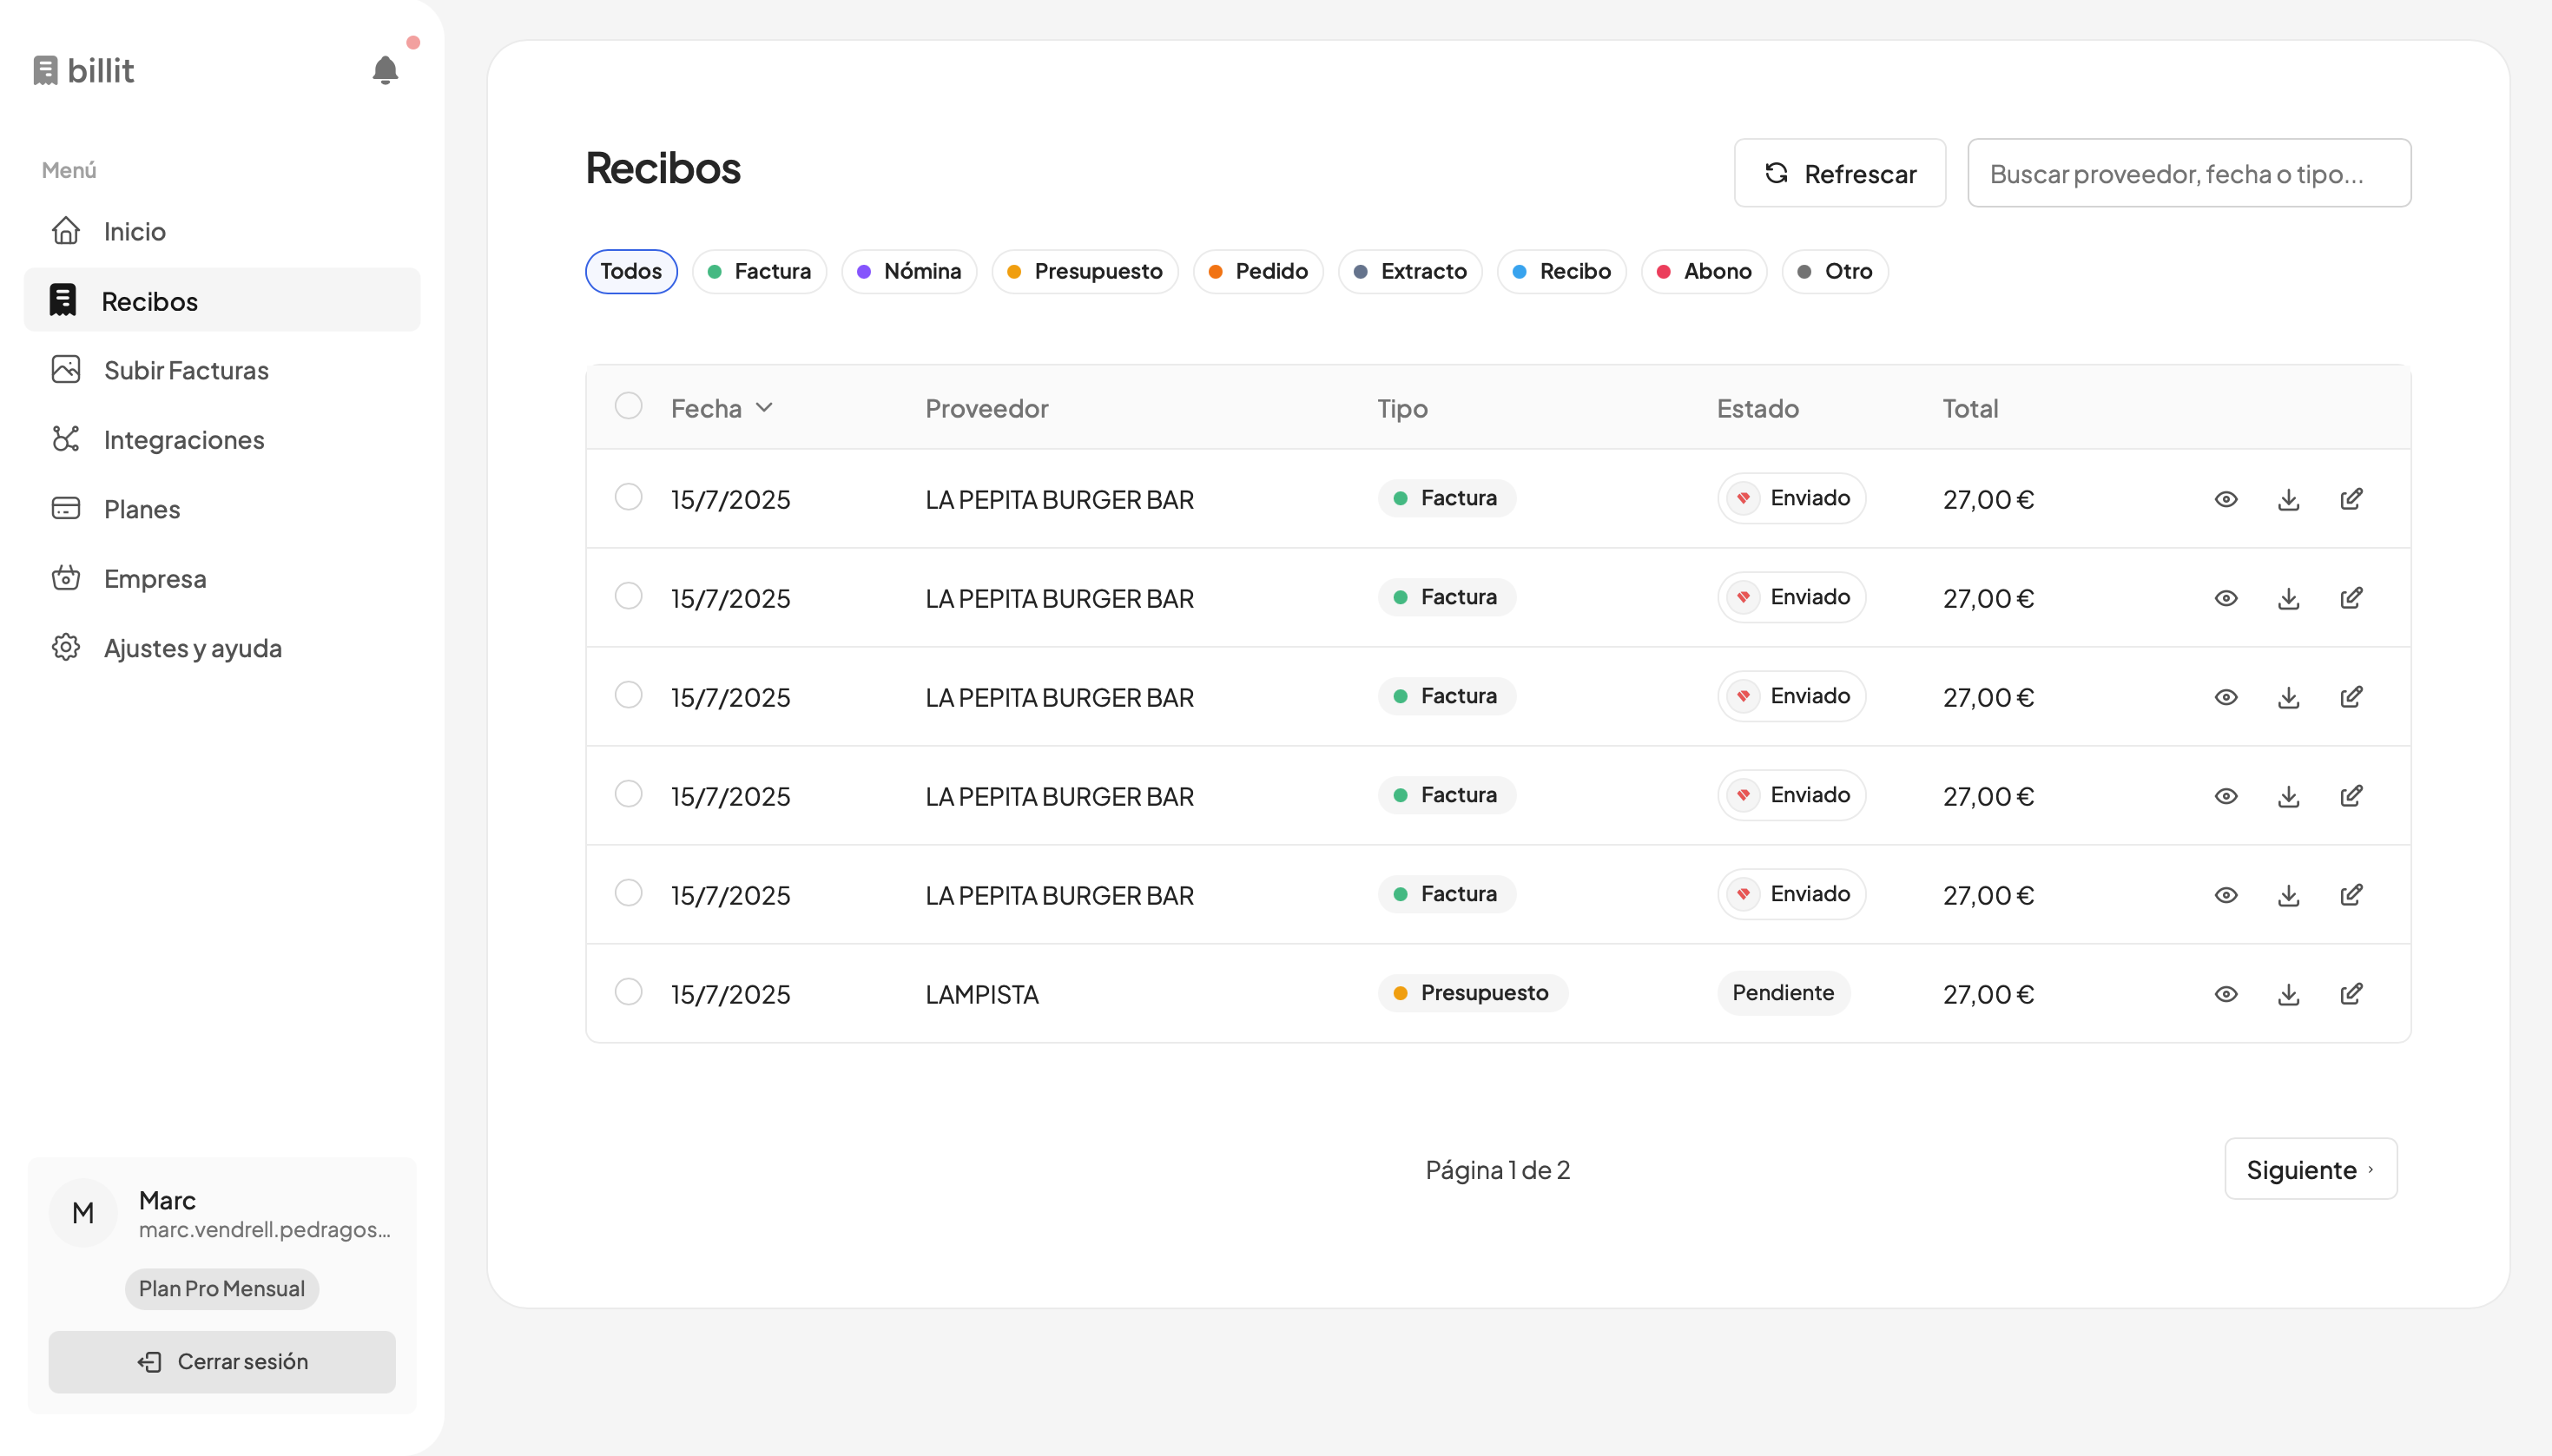Viewport: 2552px width, 1456px height.
Task: Open the notifications bell
Action: click(x=385, y=70)
